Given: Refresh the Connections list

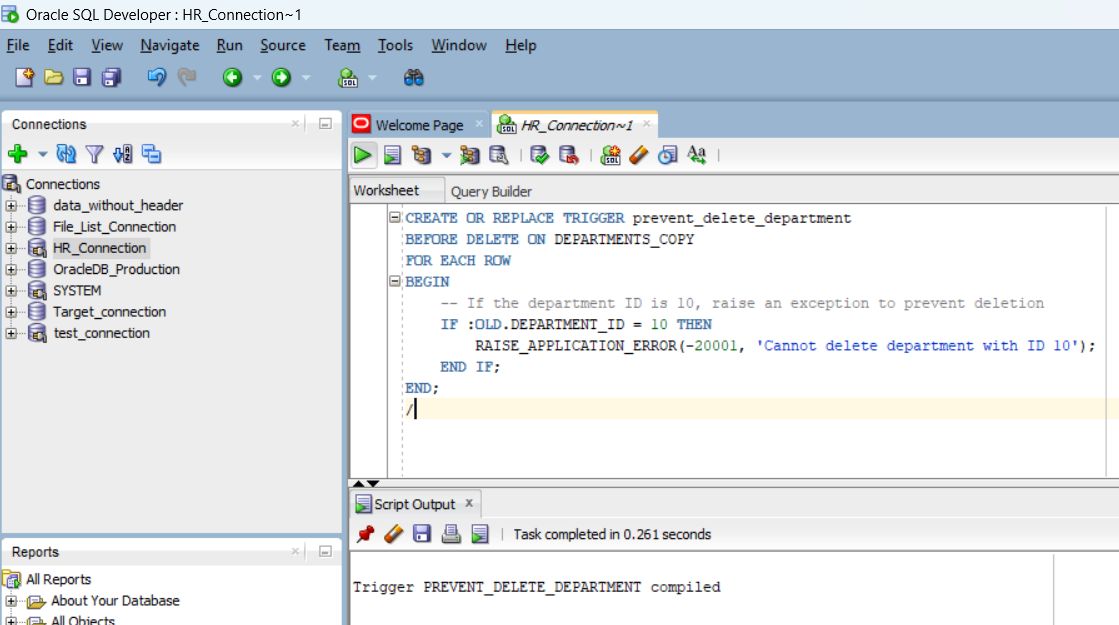Looking at the screenshot, I should (x=65, y=153).
